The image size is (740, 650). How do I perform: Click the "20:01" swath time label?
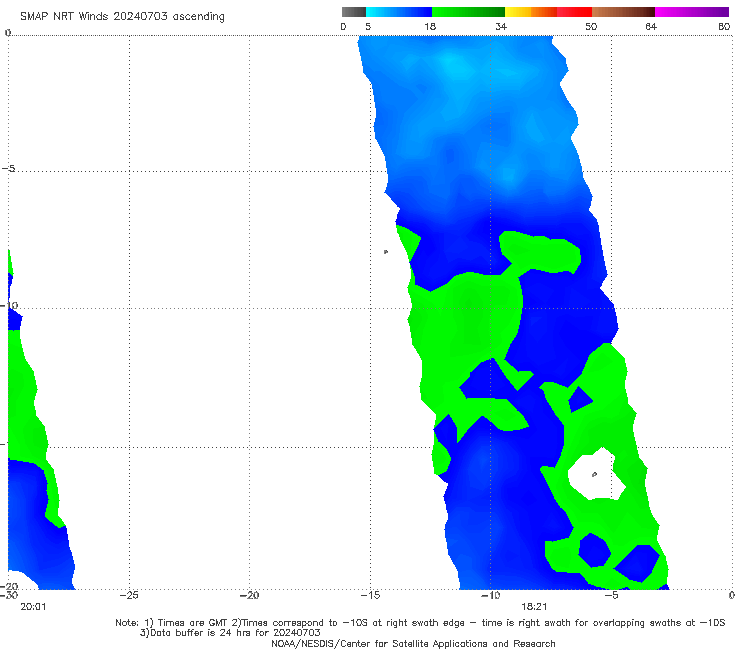(33, 607)
